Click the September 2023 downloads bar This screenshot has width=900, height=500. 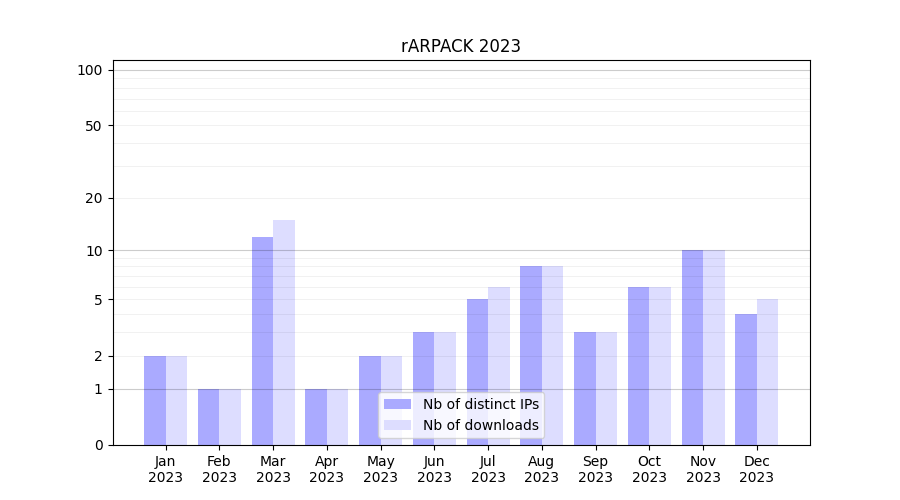[606, 388]
